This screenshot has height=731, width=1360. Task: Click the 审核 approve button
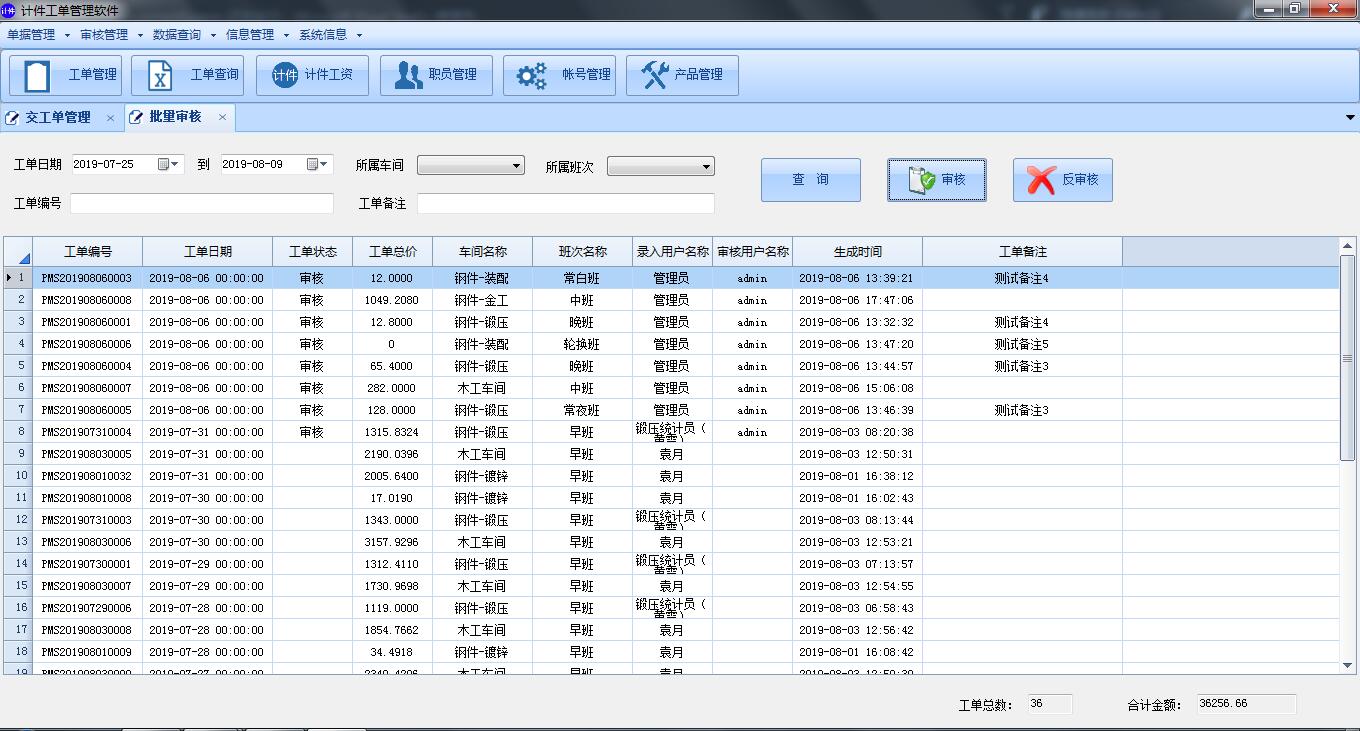936,180
